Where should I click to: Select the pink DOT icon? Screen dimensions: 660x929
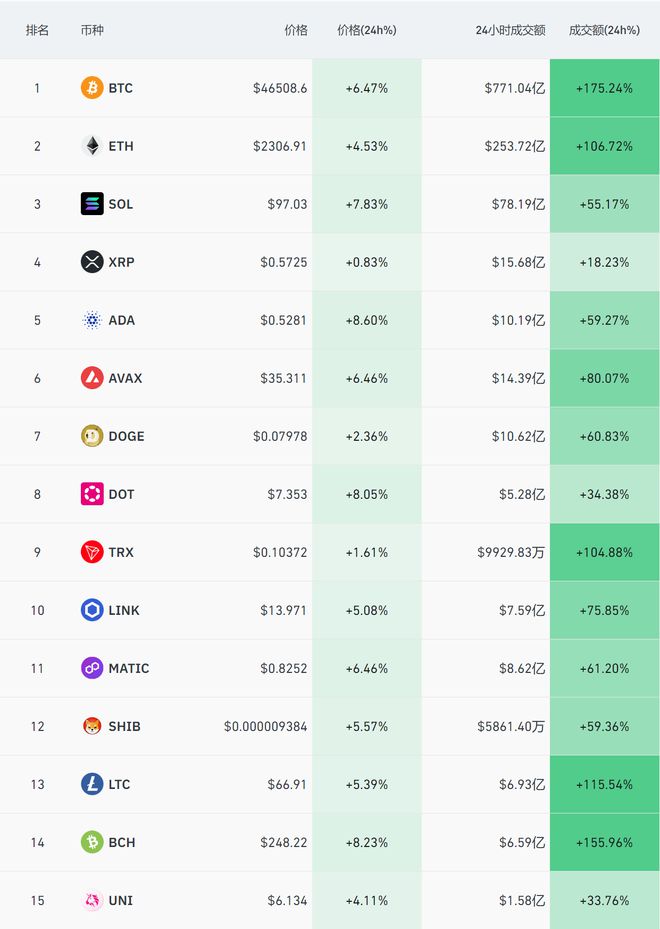tap(92, 494)
